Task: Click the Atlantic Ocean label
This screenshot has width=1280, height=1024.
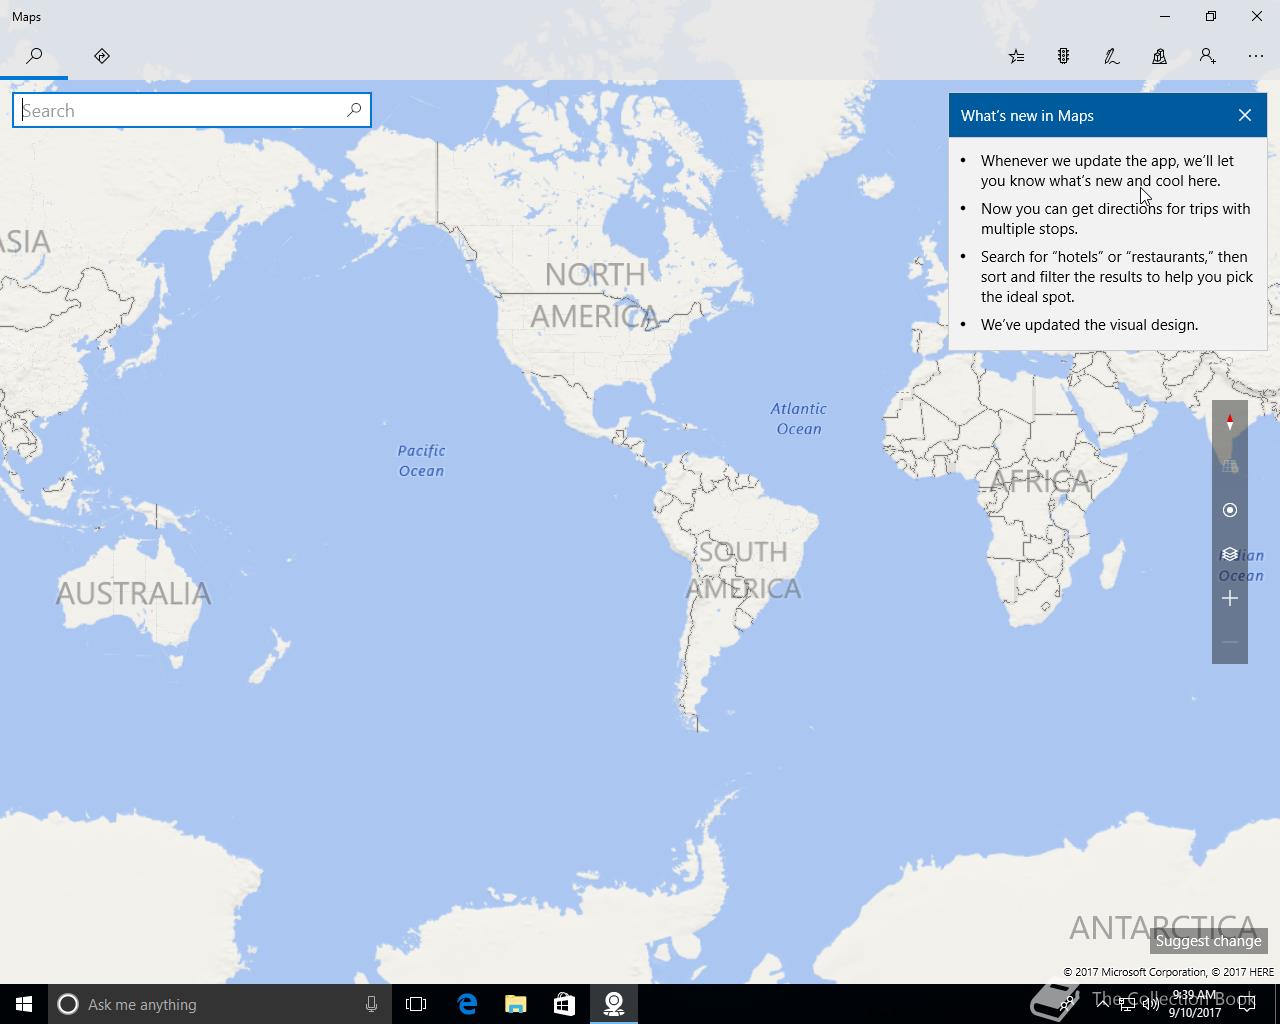Action: click(798, 419)
